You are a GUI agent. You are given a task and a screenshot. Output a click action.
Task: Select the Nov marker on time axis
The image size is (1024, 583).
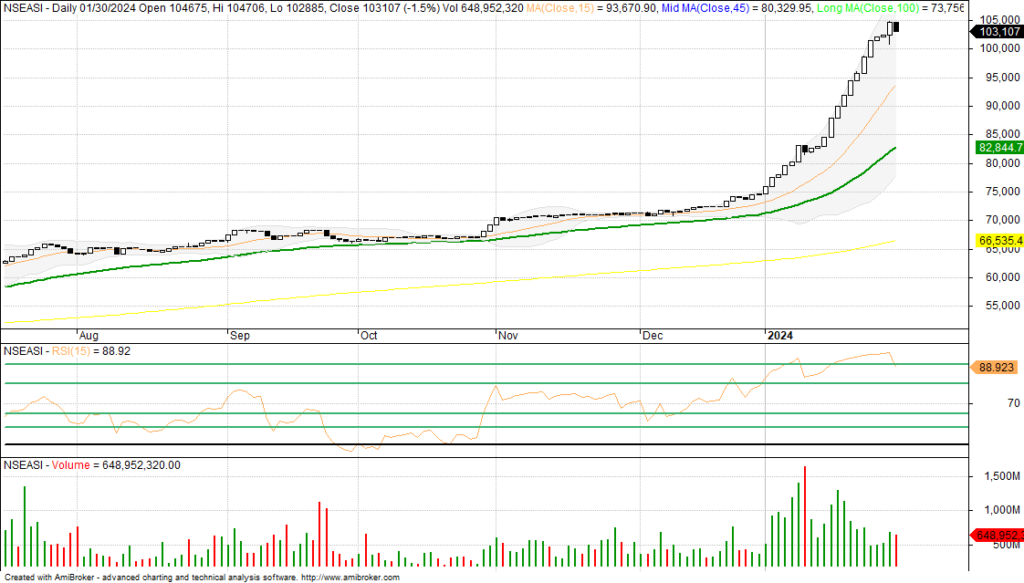point(507,337)
